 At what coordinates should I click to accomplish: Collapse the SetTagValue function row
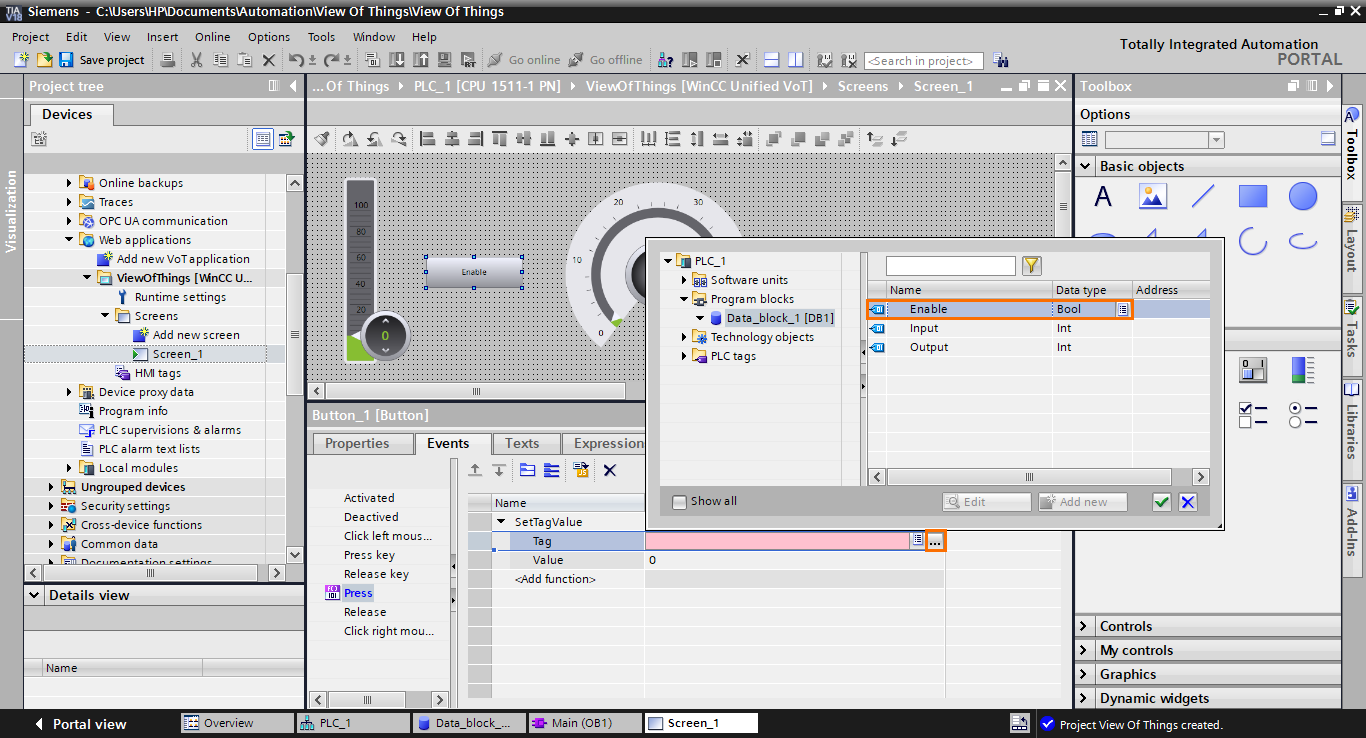(502, 522)
